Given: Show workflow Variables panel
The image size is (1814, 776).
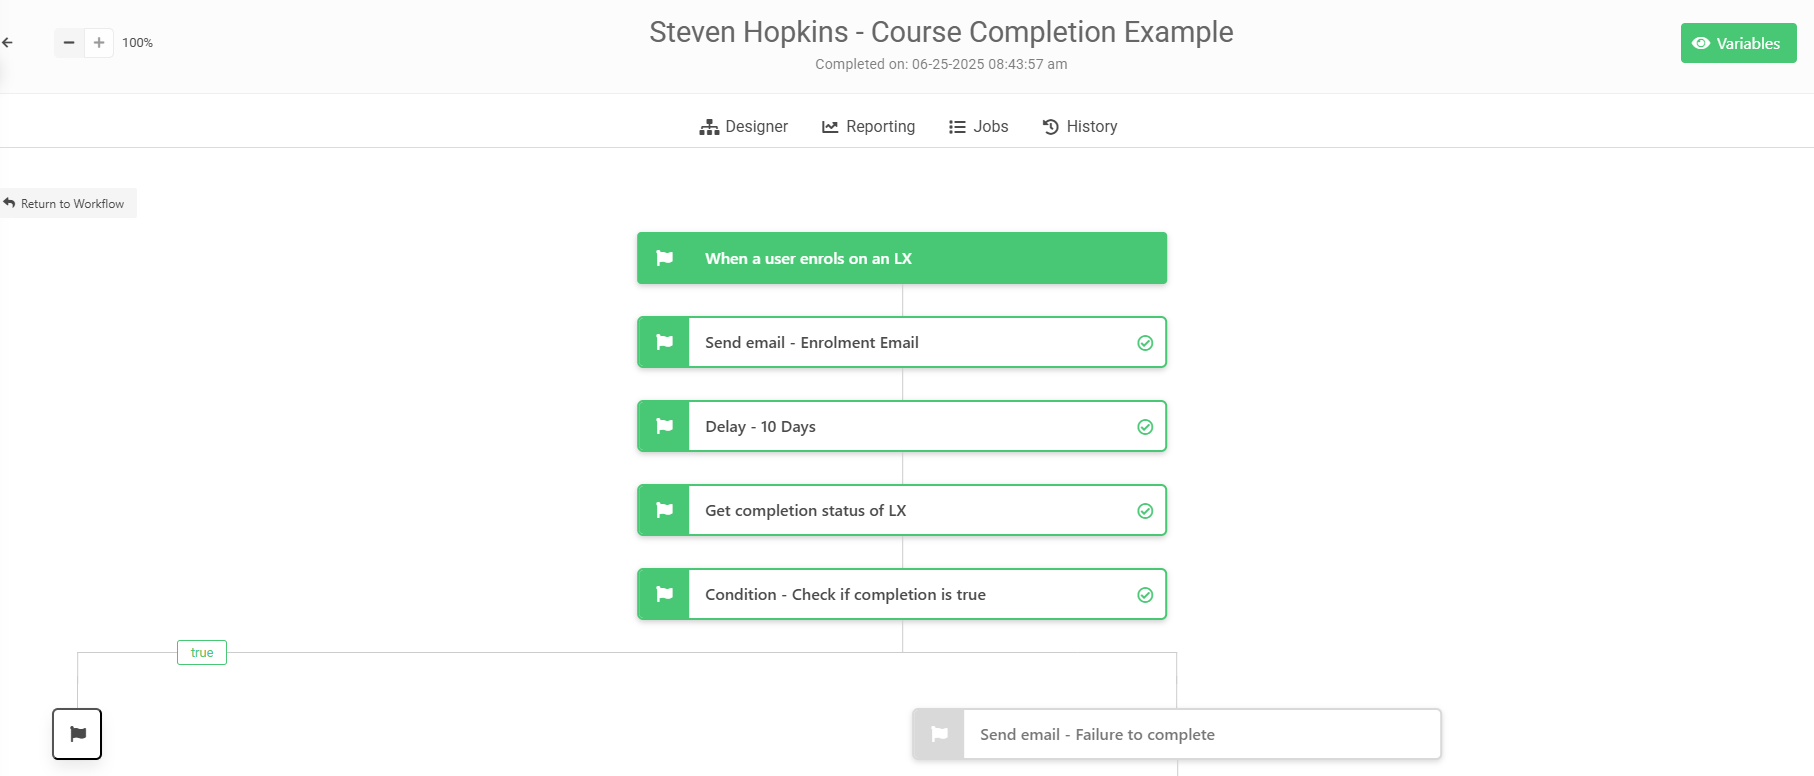Looking at the screenshot, I should 1738,43.
